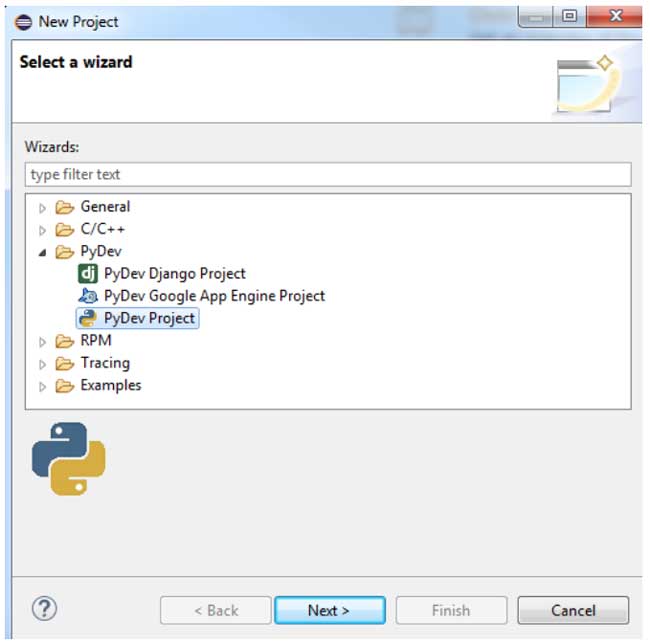Click the Python icon beside PyDev Project
Image resolution: width=650 pixels, height=643 pixels.
pyautogui.click(x=87, y=319)
